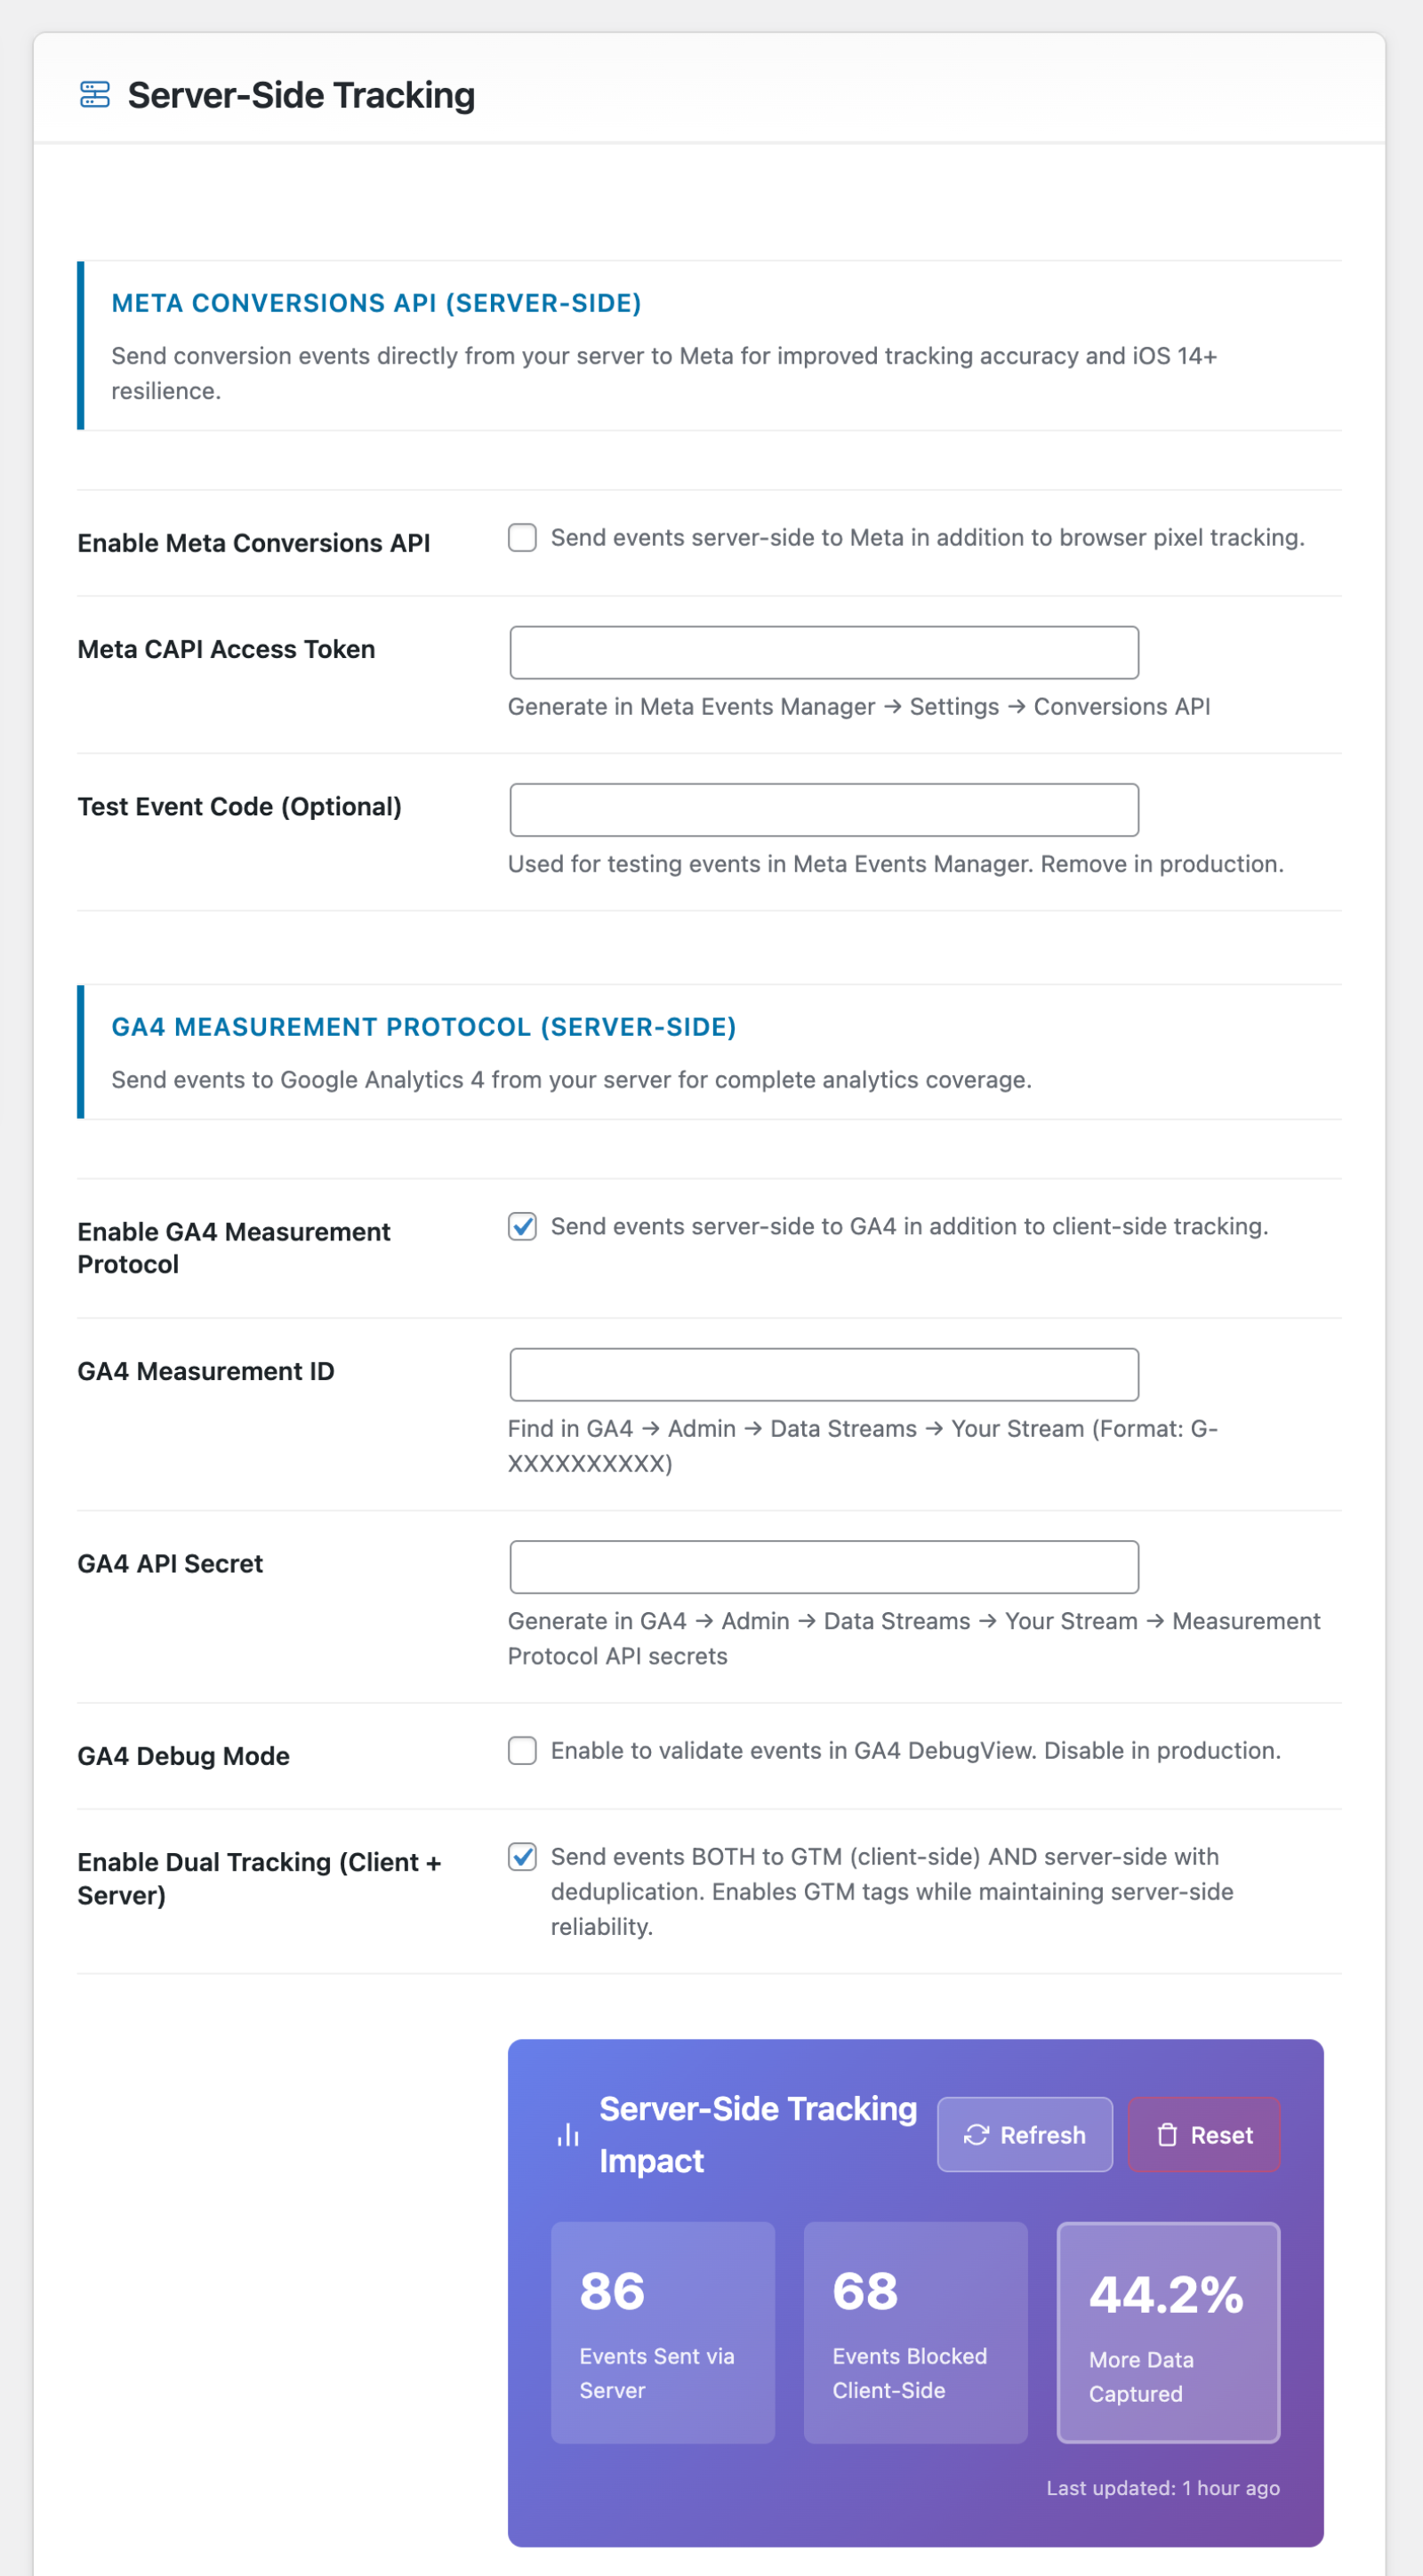Click the Reset button to clear tracking stats
Viewport: 1423px width, 2576px height.
1204,2134
